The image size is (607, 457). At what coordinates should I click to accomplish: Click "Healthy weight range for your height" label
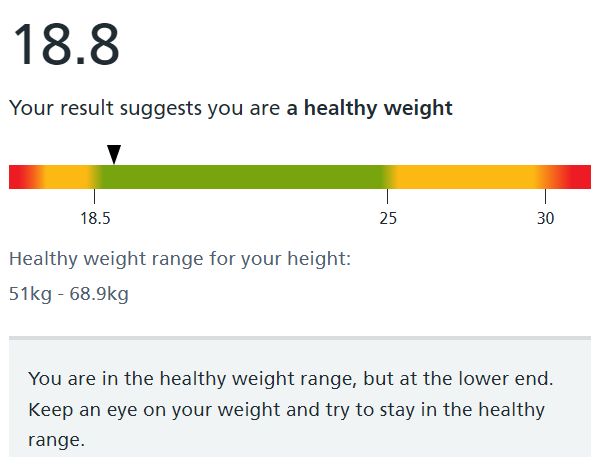[180, 258]
